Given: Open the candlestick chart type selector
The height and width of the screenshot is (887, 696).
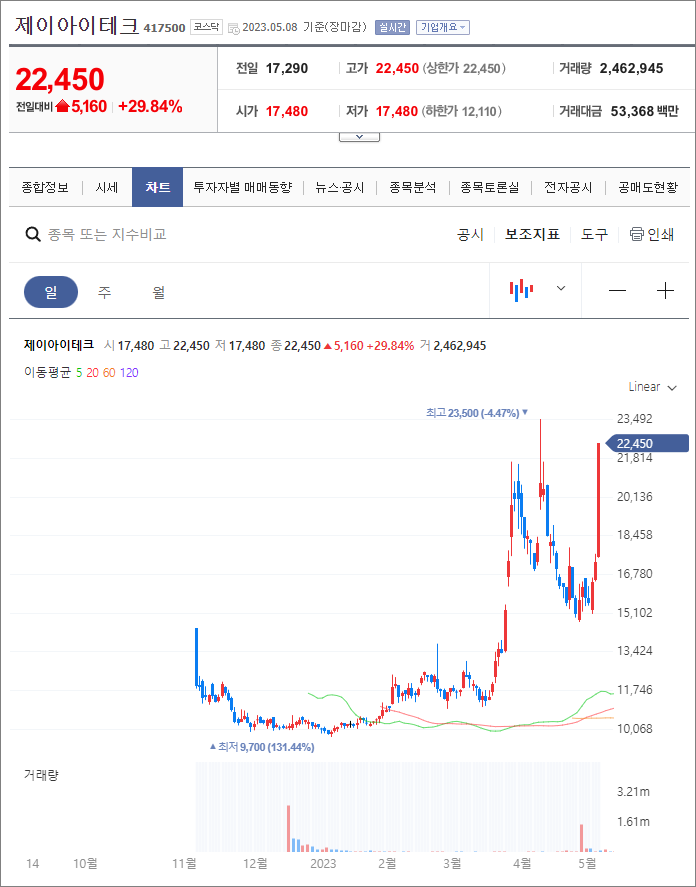Looking at the screenshot, I should coord(535,290).
